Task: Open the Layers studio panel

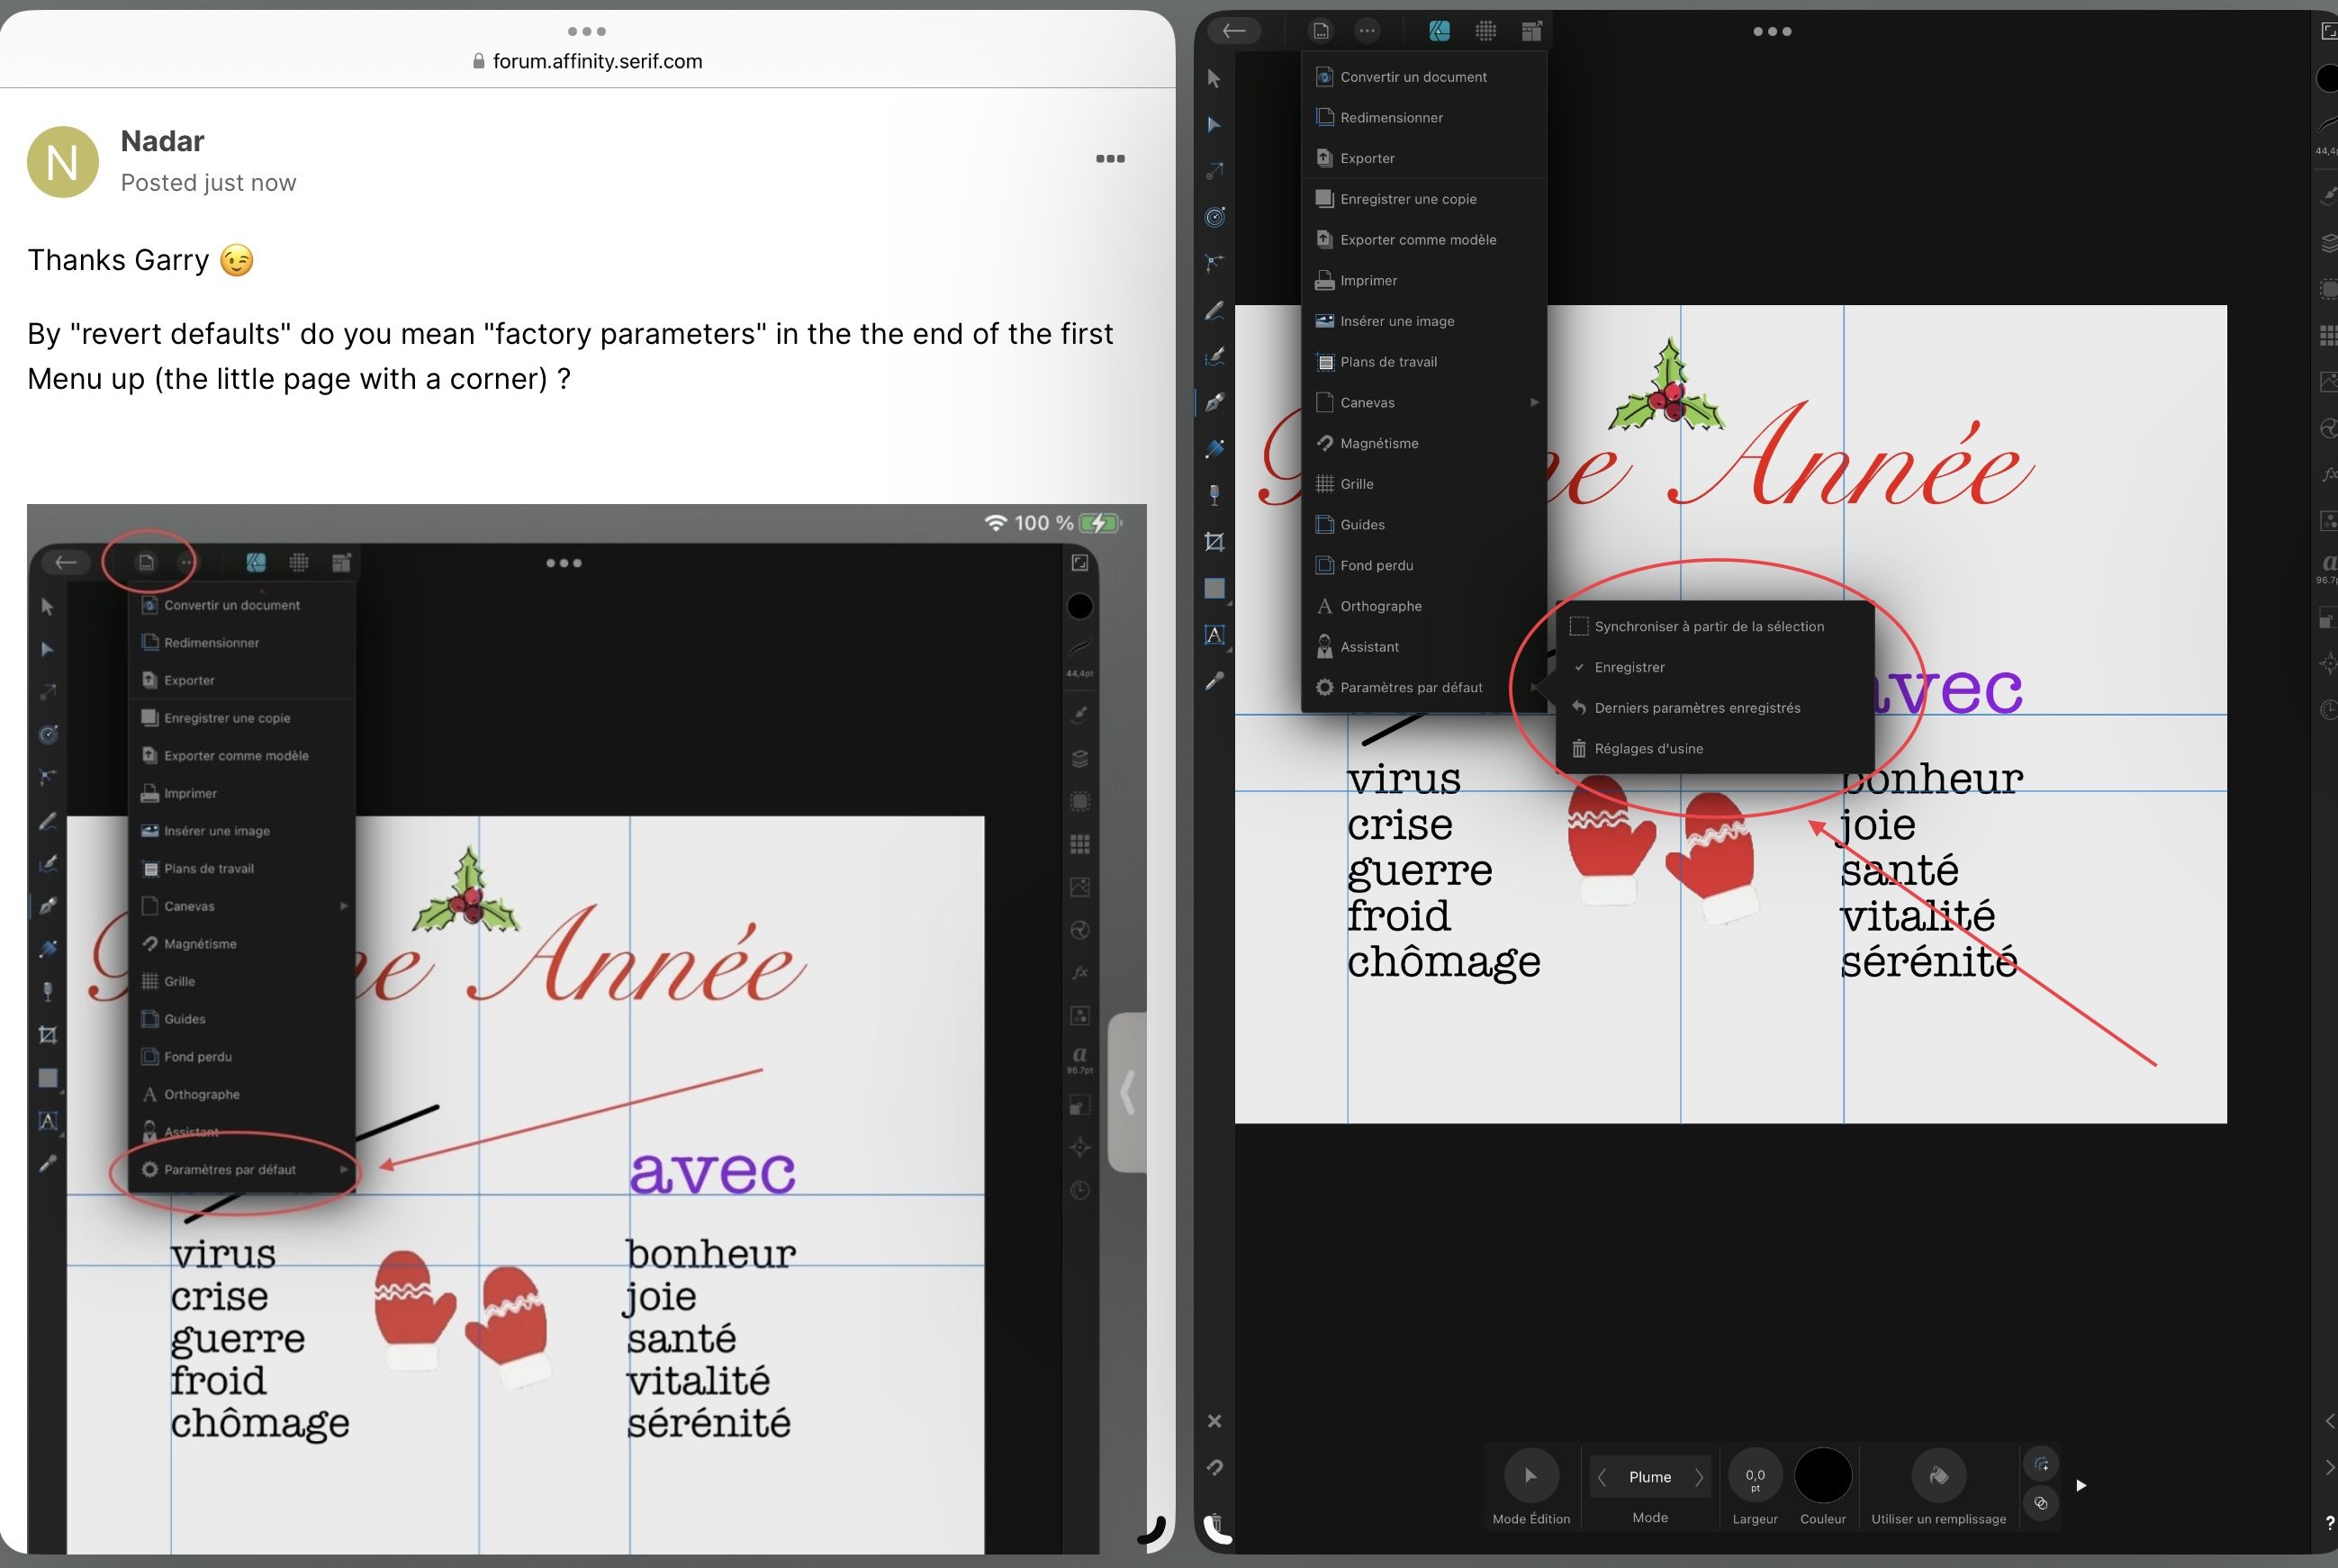Action: pos(2328,243)
